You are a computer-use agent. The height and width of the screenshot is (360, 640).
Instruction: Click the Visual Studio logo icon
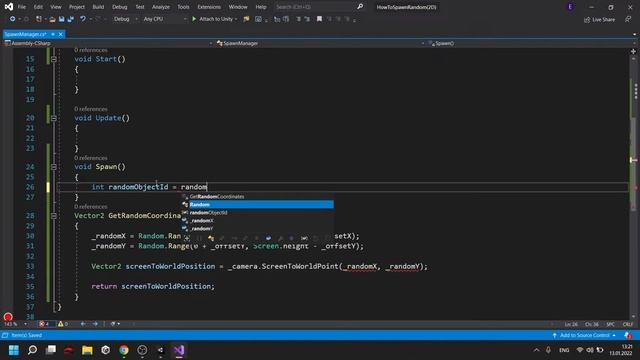click(x=9, y=7)
